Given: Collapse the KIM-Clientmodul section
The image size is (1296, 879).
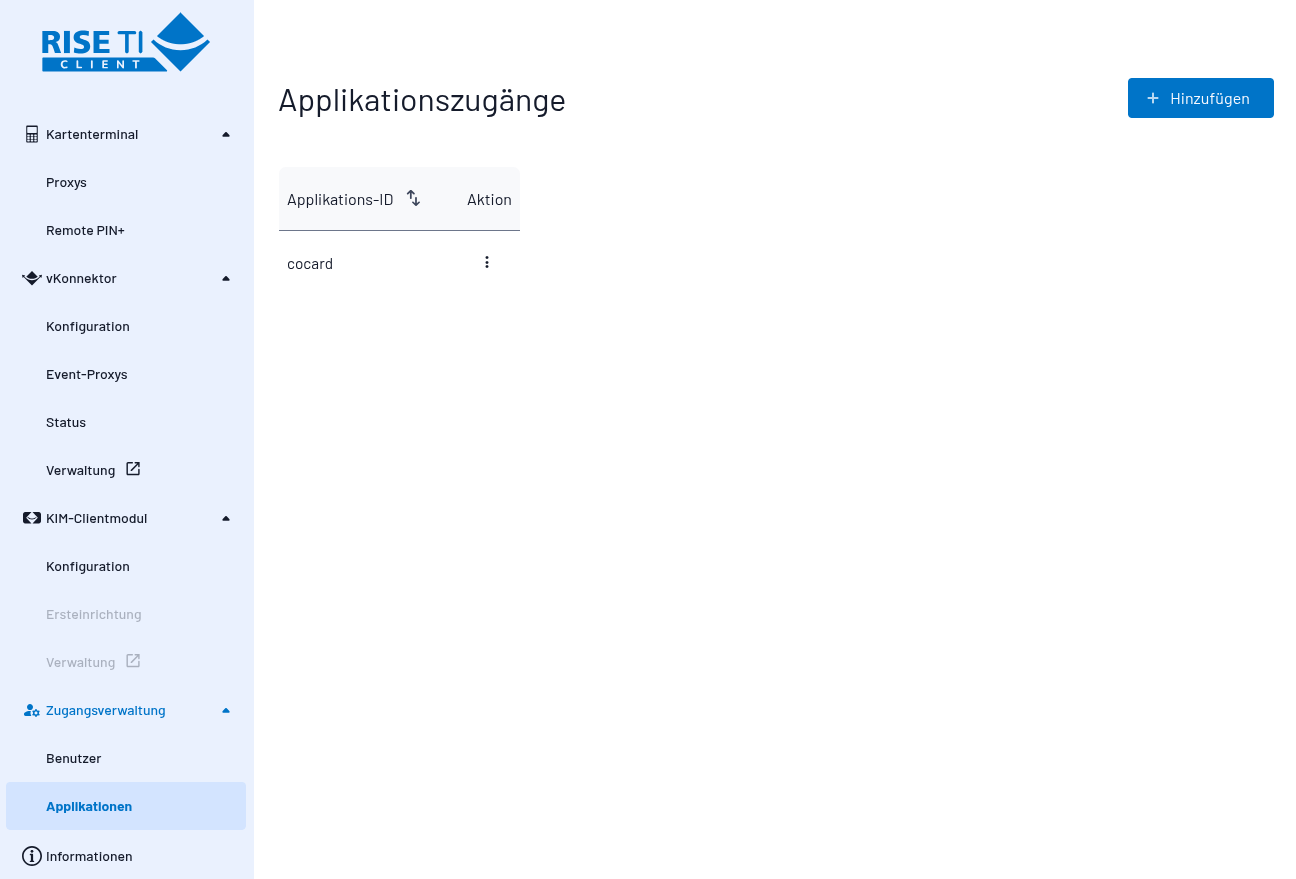Looking at the screenshot, I should pyautogui.click(x=225, y=518).
